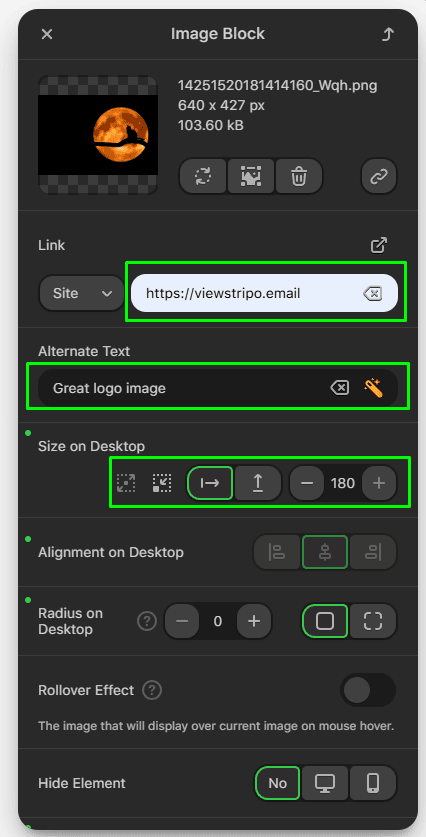
Task: Clear the link URL field
Action: (373, 293)
